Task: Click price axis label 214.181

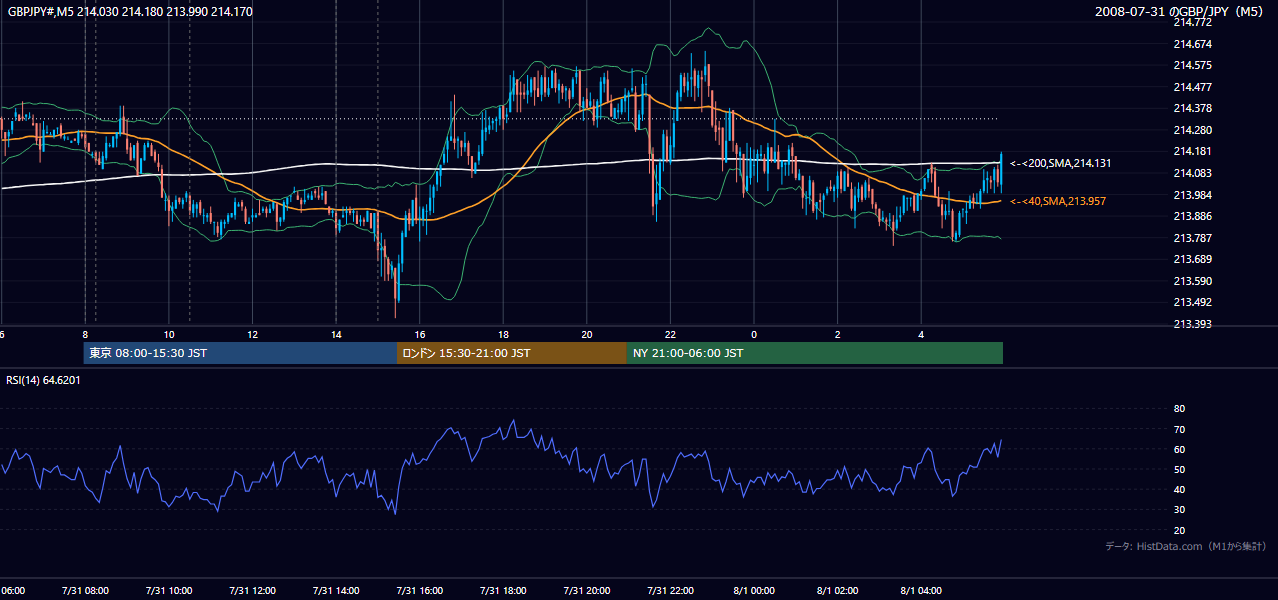Action: tap(1192, 151)
